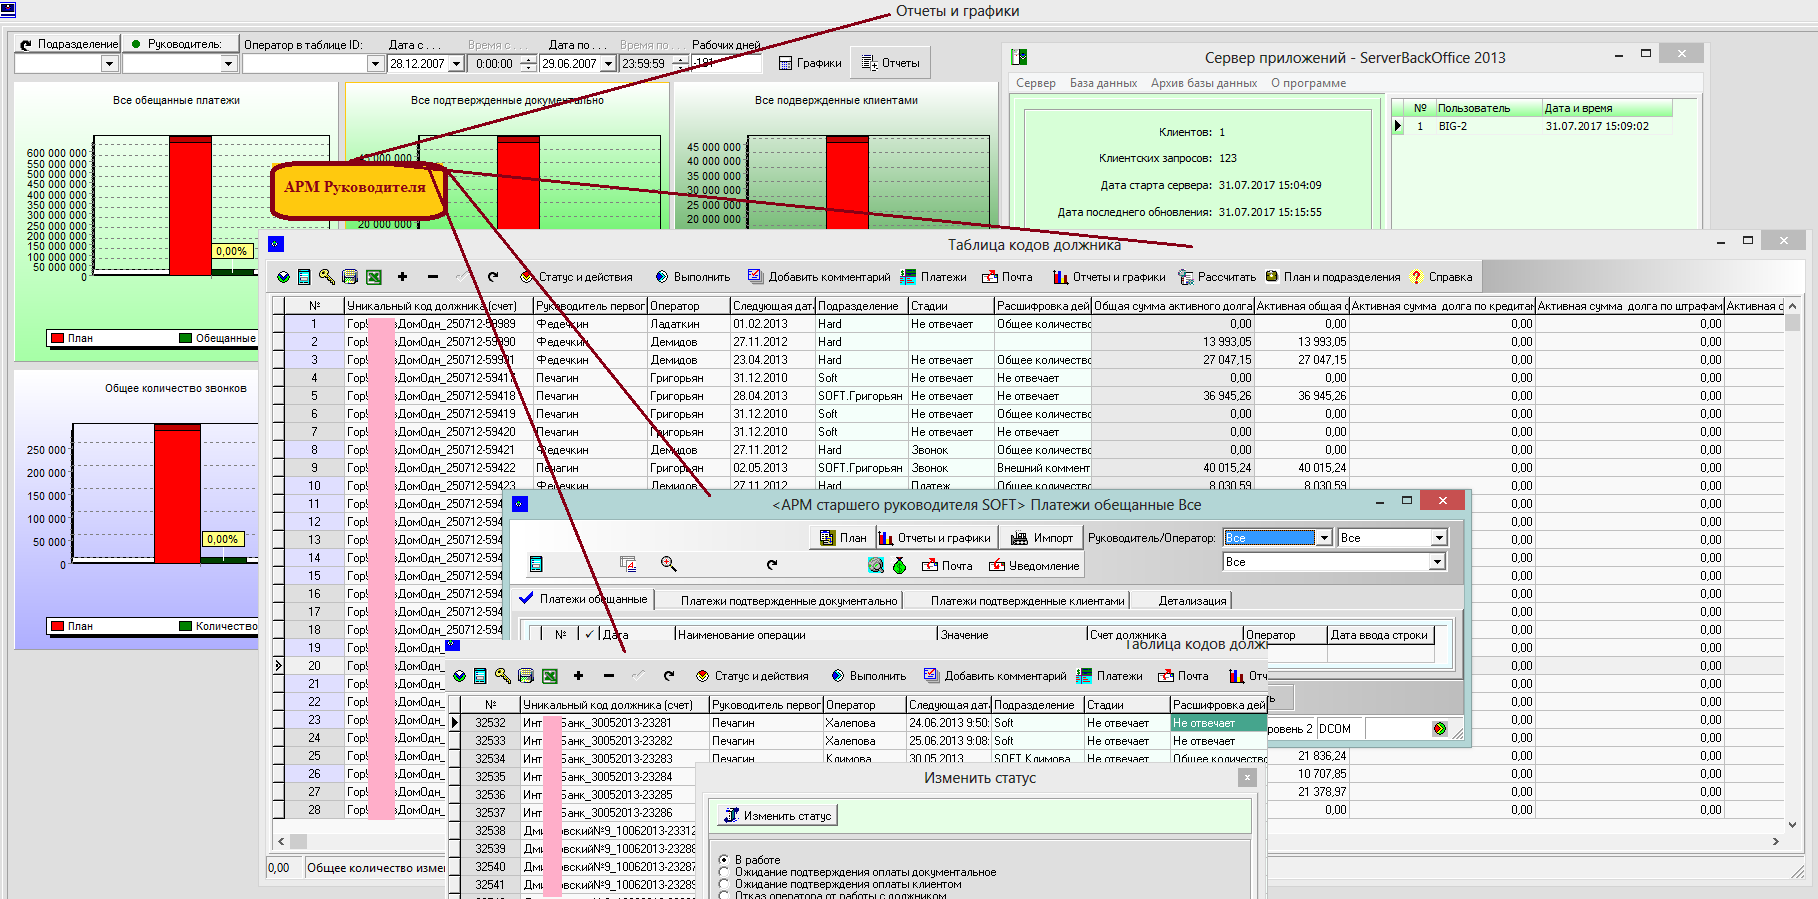Click the Время с spinner control
Image resolution: width=1818 pixels, height=899 pixels.
pos(530,64)
